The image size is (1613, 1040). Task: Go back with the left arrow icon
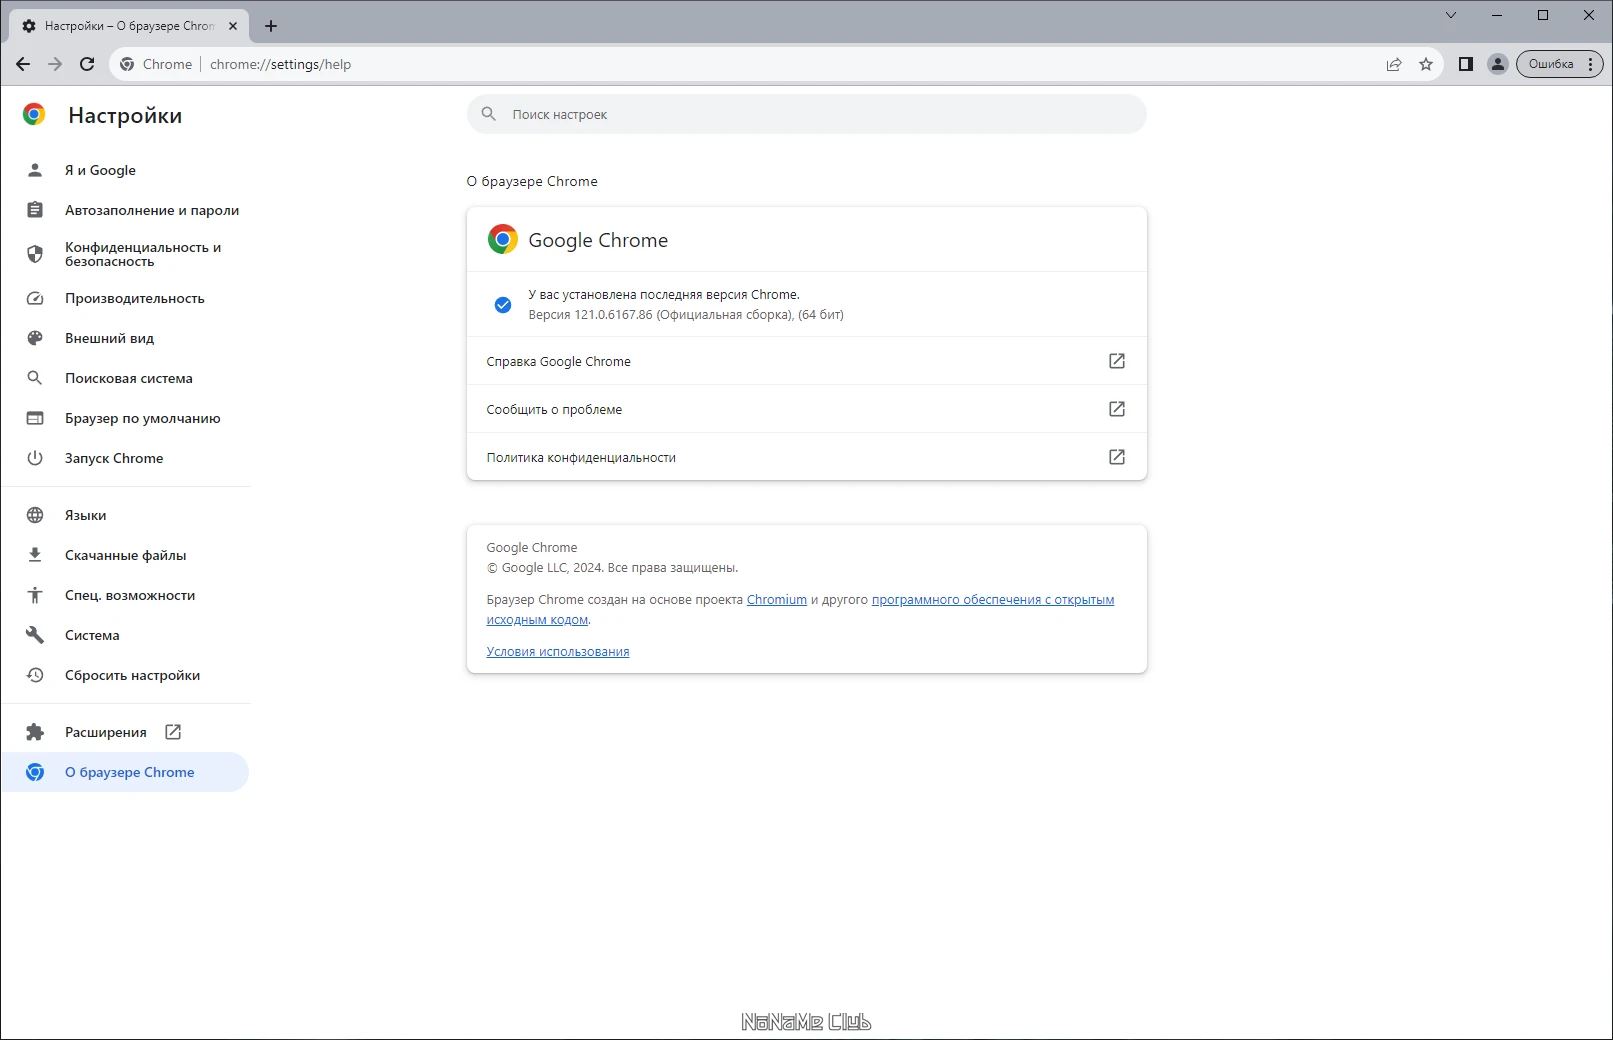23,64
